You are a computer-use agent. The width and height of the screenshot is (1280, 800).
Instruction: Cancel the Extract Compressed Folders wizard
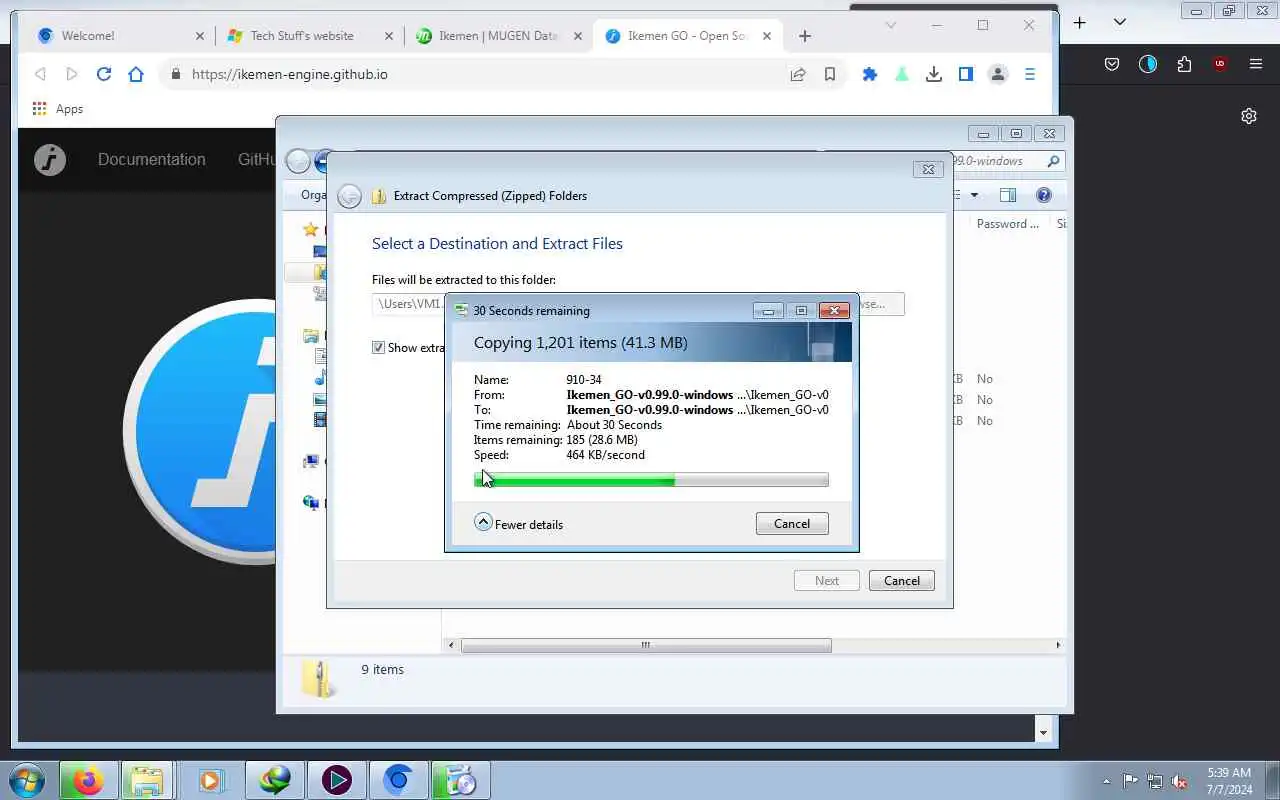(x=902, y=581)
